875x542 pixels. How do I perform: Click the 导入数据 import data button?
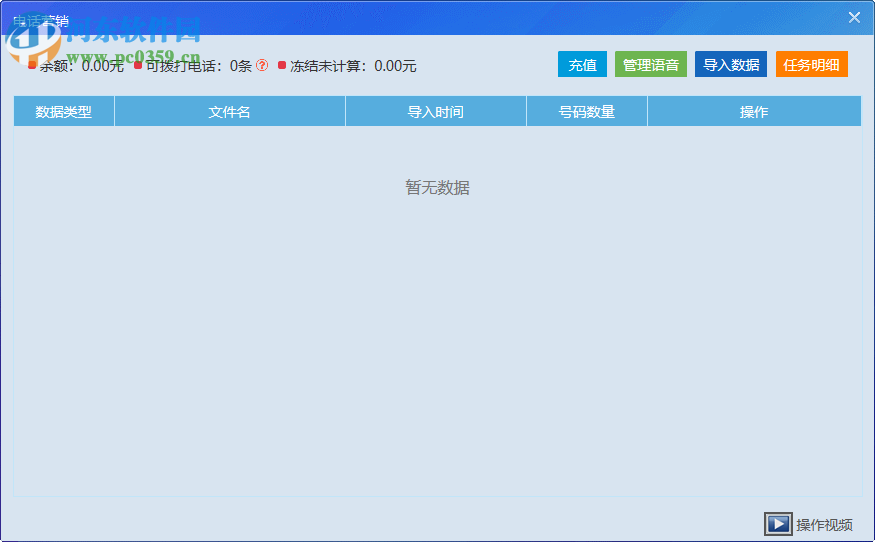point(731,64)
